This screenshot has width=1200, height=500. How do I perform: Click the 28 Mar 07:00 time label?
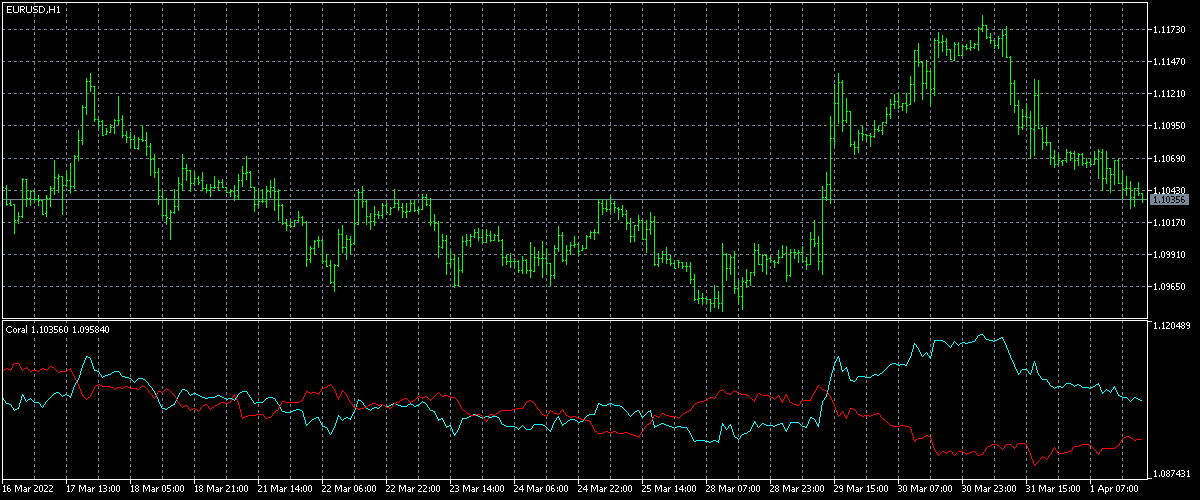(733, 489)
